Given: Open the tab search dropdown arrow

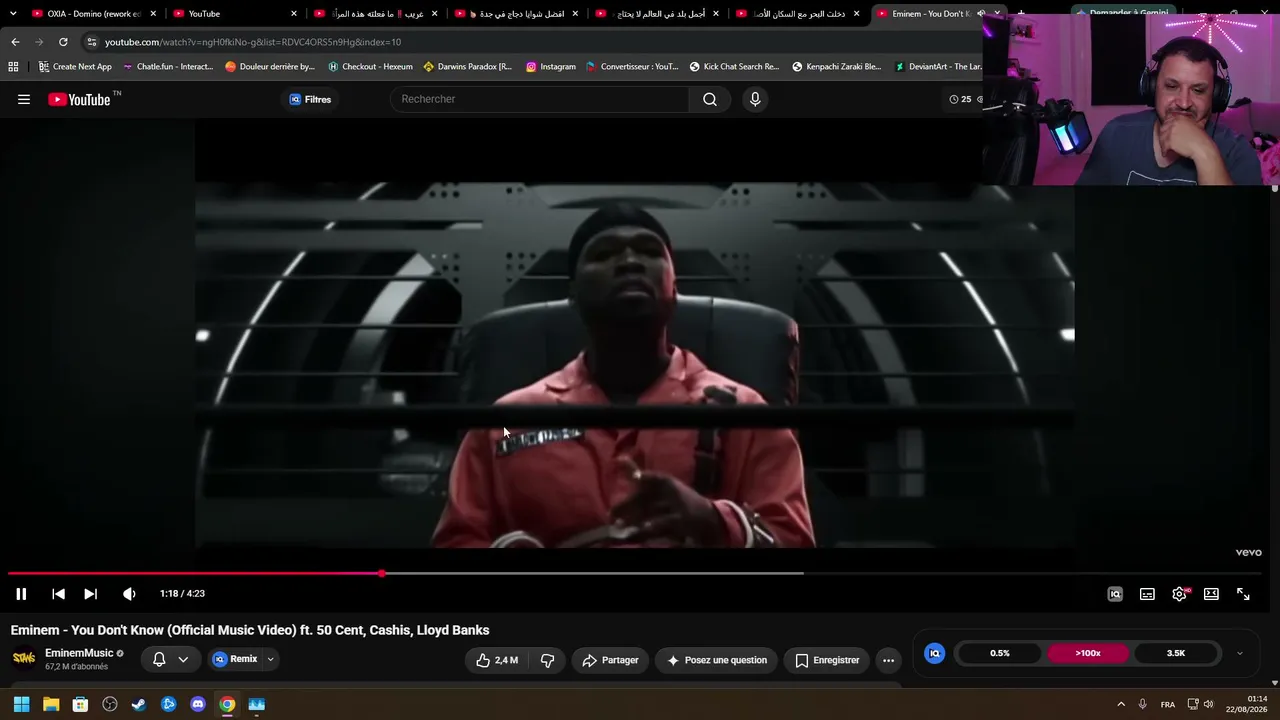Looking at the screenshot, I should click(x=13, y=14).
